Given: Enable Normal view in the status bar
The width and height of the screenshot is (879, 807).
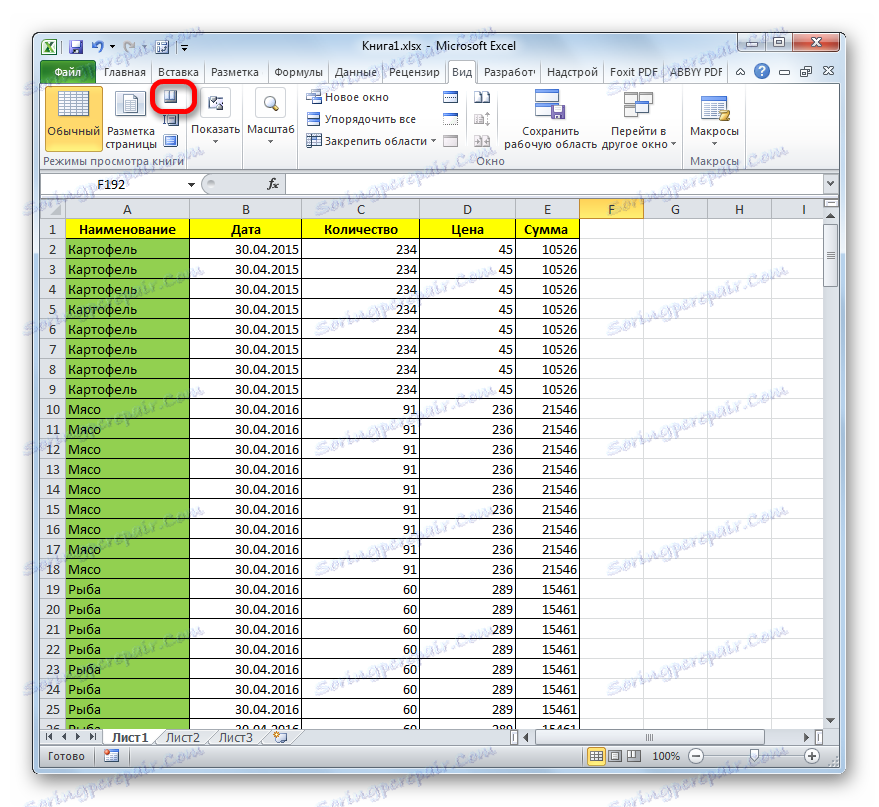Looking at the screenshot, I should pos(597,756).
